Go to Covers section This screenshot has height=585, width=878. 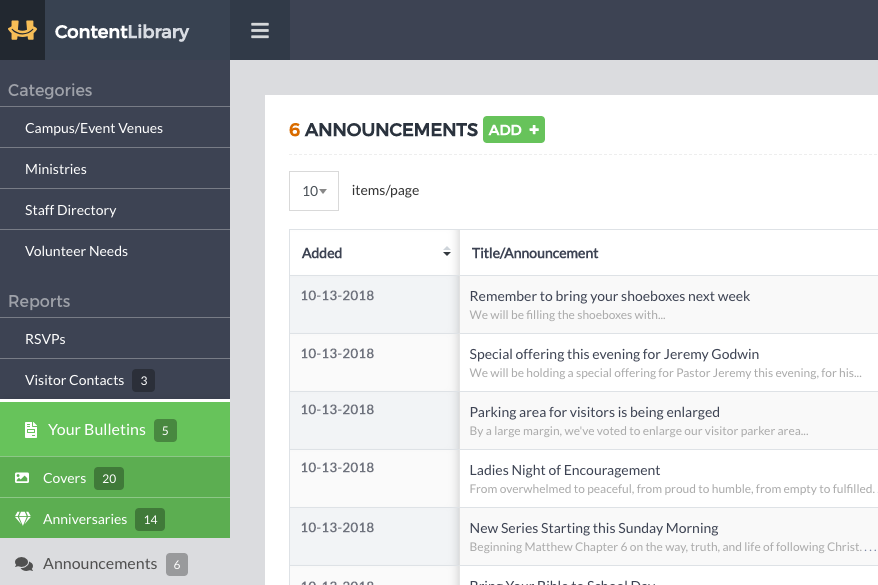tap(115, 478)
